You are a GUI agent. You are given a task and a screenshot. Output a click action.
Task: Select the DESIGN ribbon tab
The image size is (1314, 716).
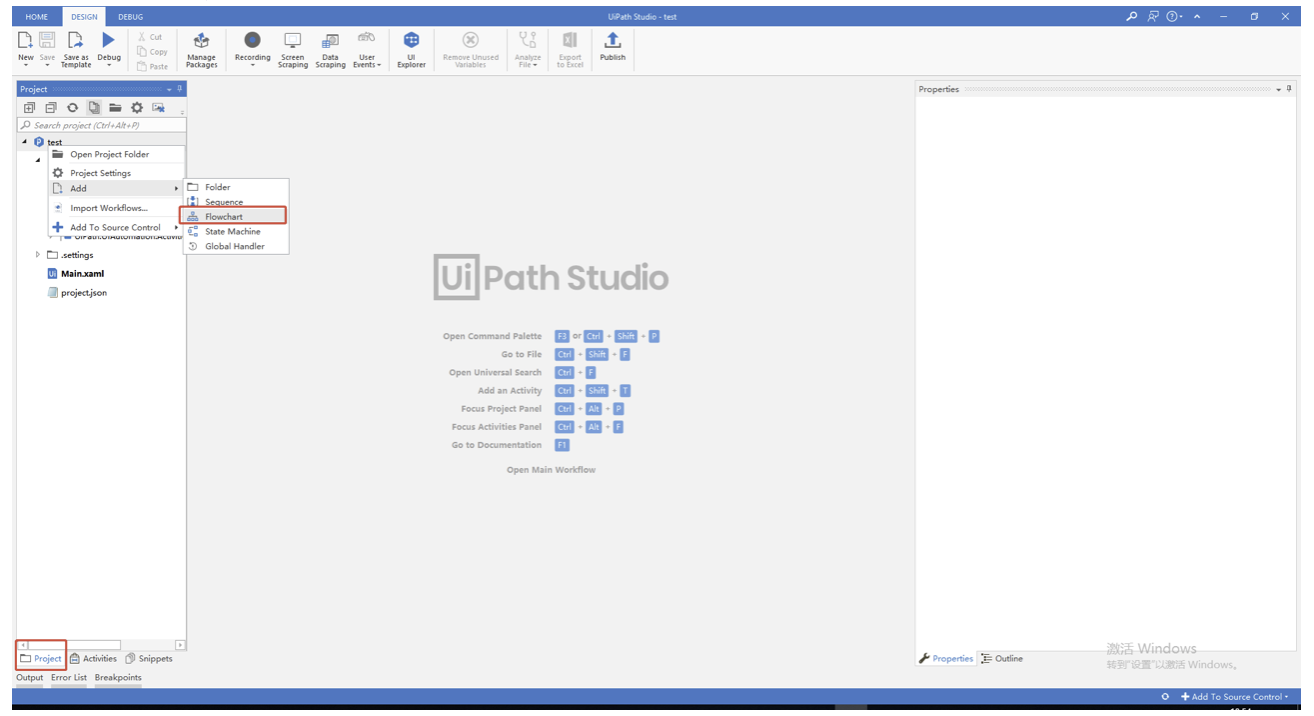pyautogui.click(x=84, y=17)
